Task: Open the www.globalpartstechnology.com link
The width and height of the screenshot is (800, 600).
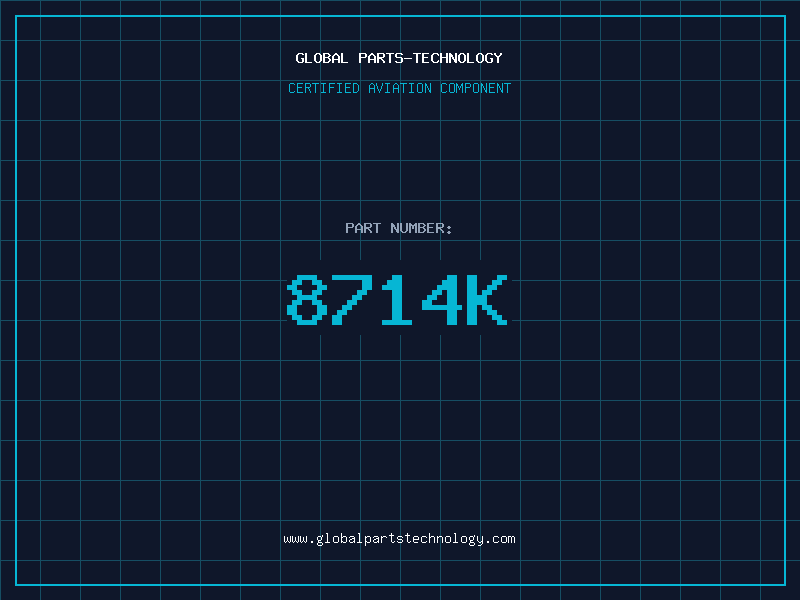Action: [x=399, y=539]
